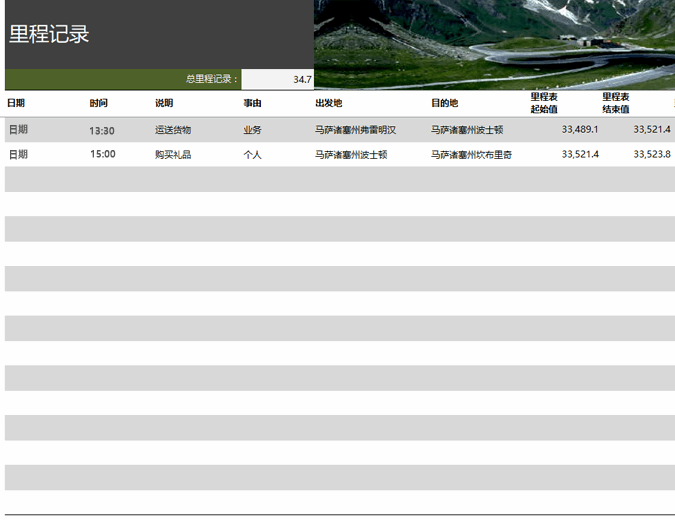The height and width of the screenshot is (520, 675).
Task: Select the 15:00 time cell
Action: (x=102, y=155)
